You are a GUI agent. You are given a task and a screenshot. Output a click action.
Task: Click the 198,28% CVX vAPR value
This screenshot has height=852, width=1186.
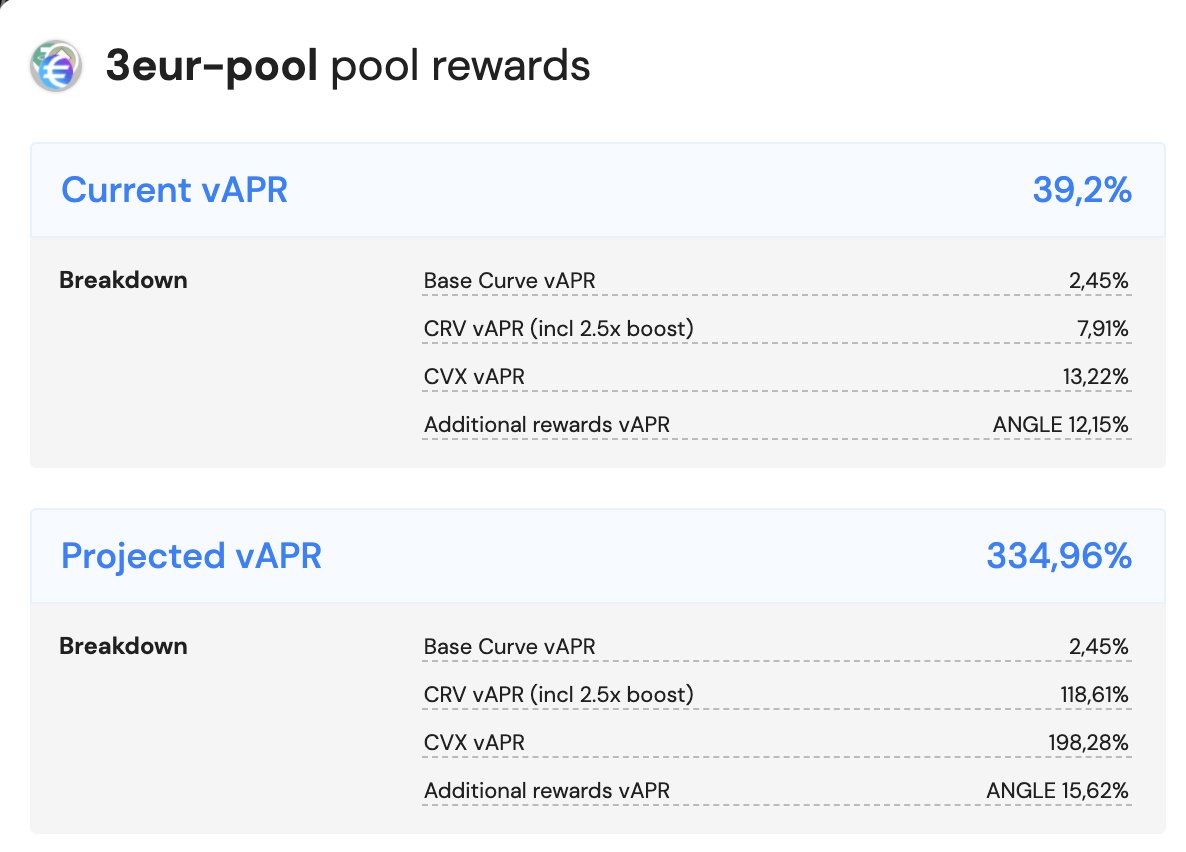(x=1092, y=743)
